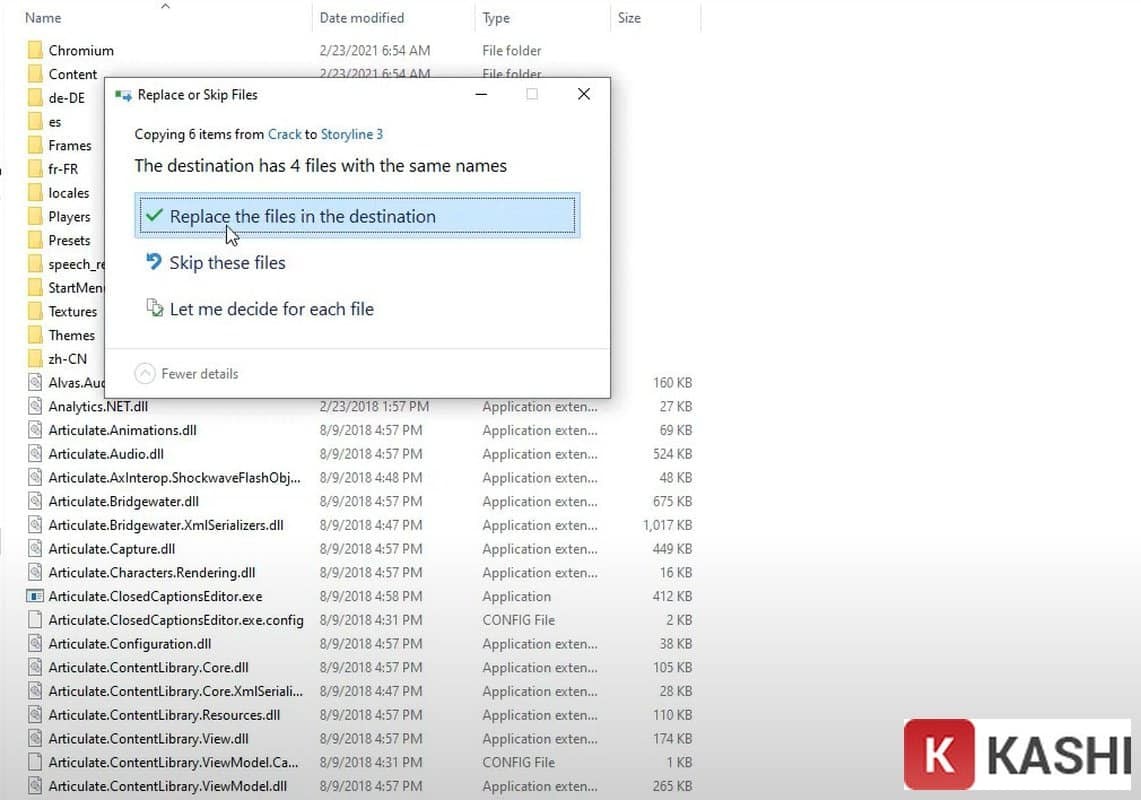Screen dimensions: 1141x800
Task: Click the Chromium row File folder type cell
Action: point(512,50)
